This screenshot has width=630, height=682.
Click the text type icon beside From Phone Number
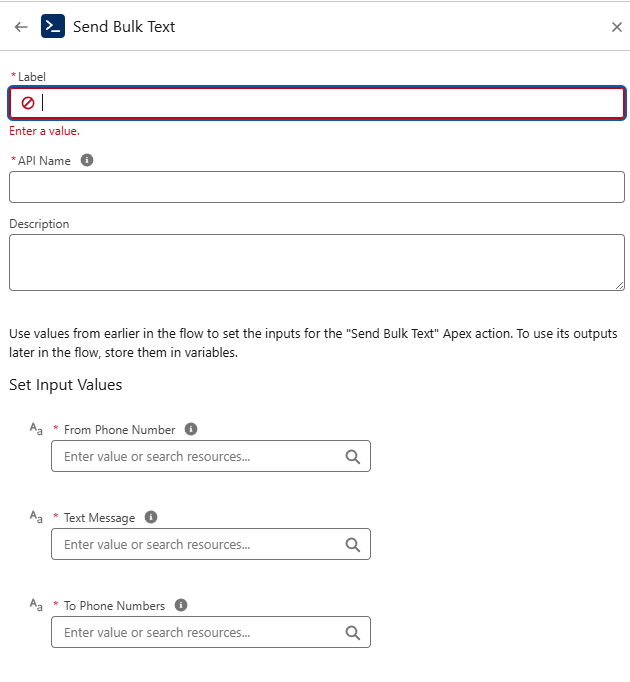click(36, 430)
